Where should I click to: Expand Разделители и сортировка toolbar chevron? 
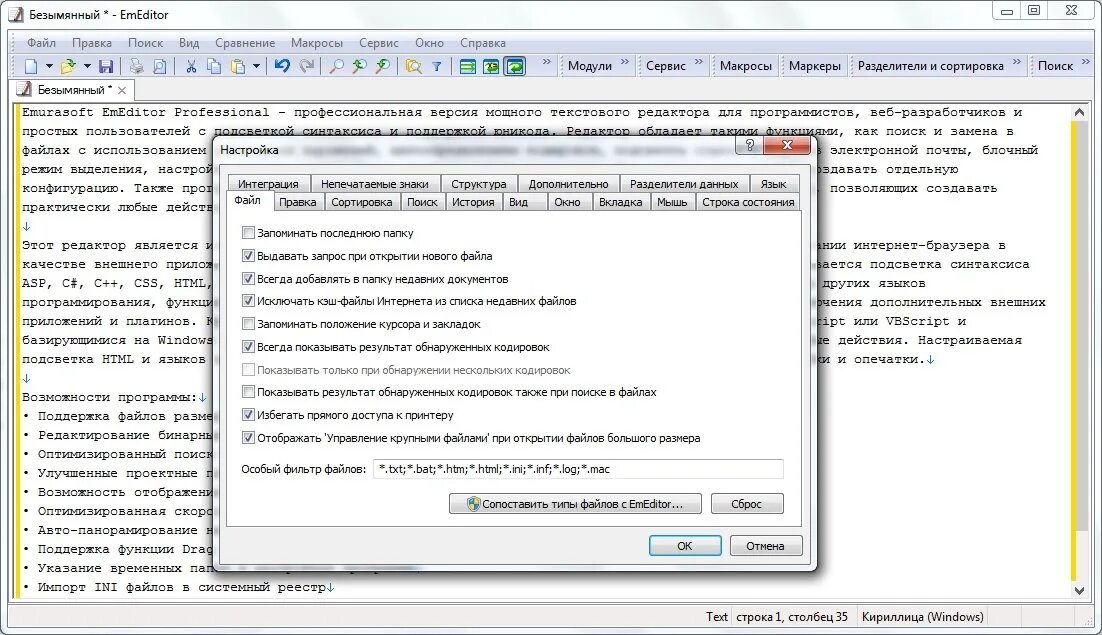1016,62
